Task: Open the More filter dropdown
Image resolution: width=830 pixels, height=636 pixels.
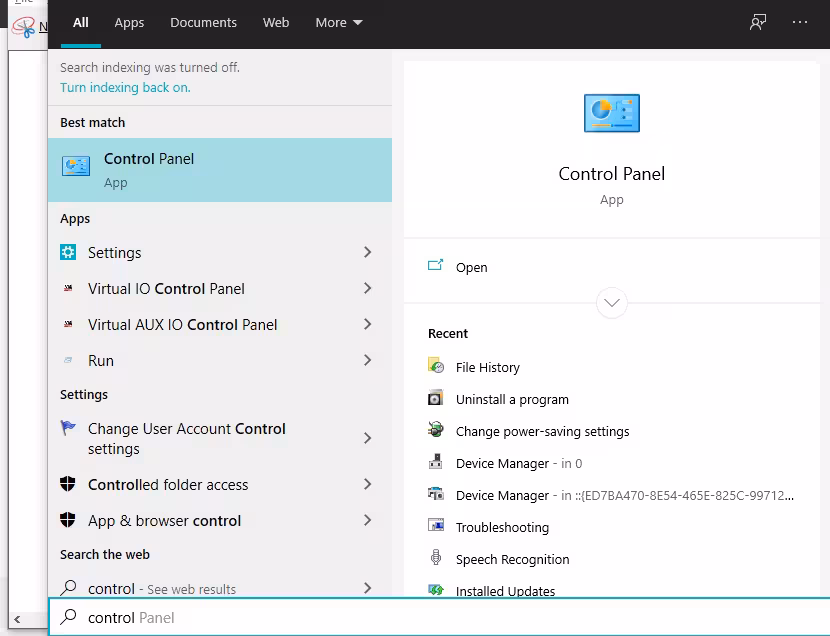Action: (339, 22)
